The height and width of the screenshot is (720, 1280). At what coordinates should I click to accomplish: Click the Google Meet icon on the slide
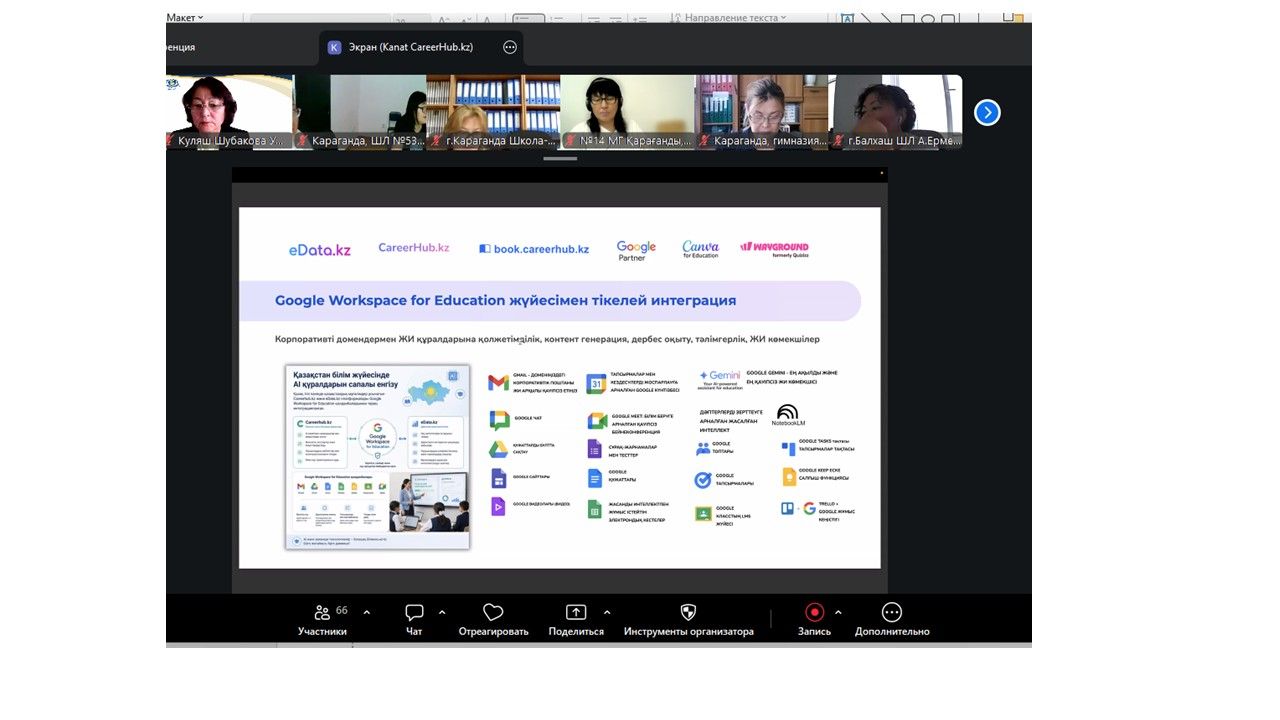(x=597, y=421)
